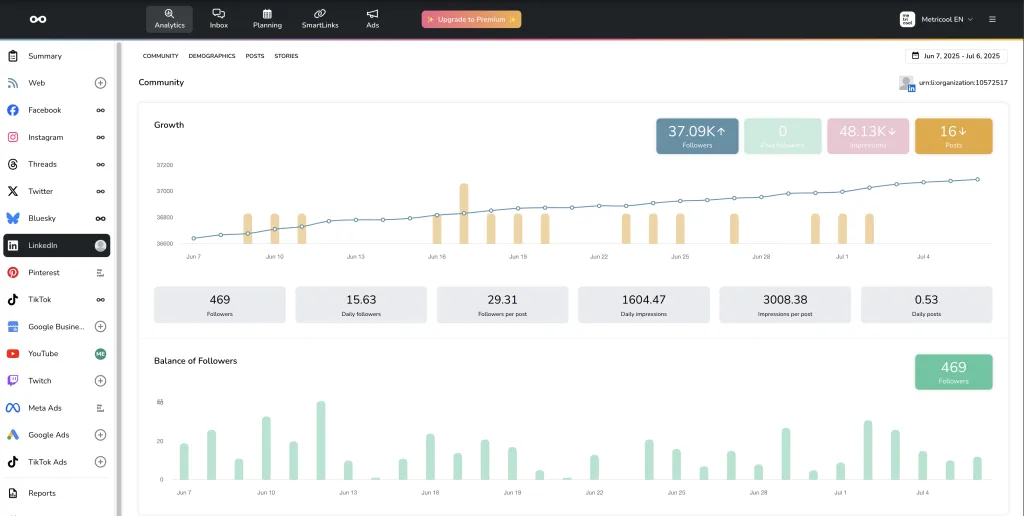Open Analytics from the top navigation
1024x516 pixels.
(x=169, y=19)
